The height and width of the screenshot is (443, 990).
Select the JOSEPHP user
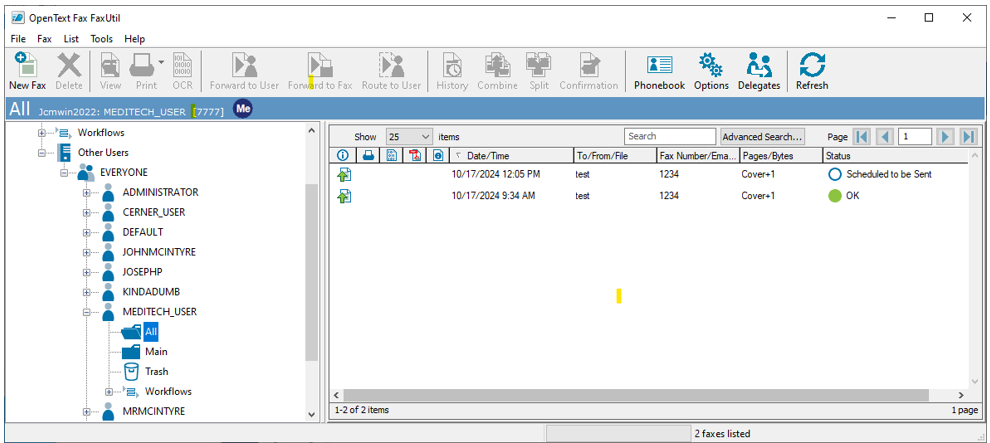coord(142,272)
